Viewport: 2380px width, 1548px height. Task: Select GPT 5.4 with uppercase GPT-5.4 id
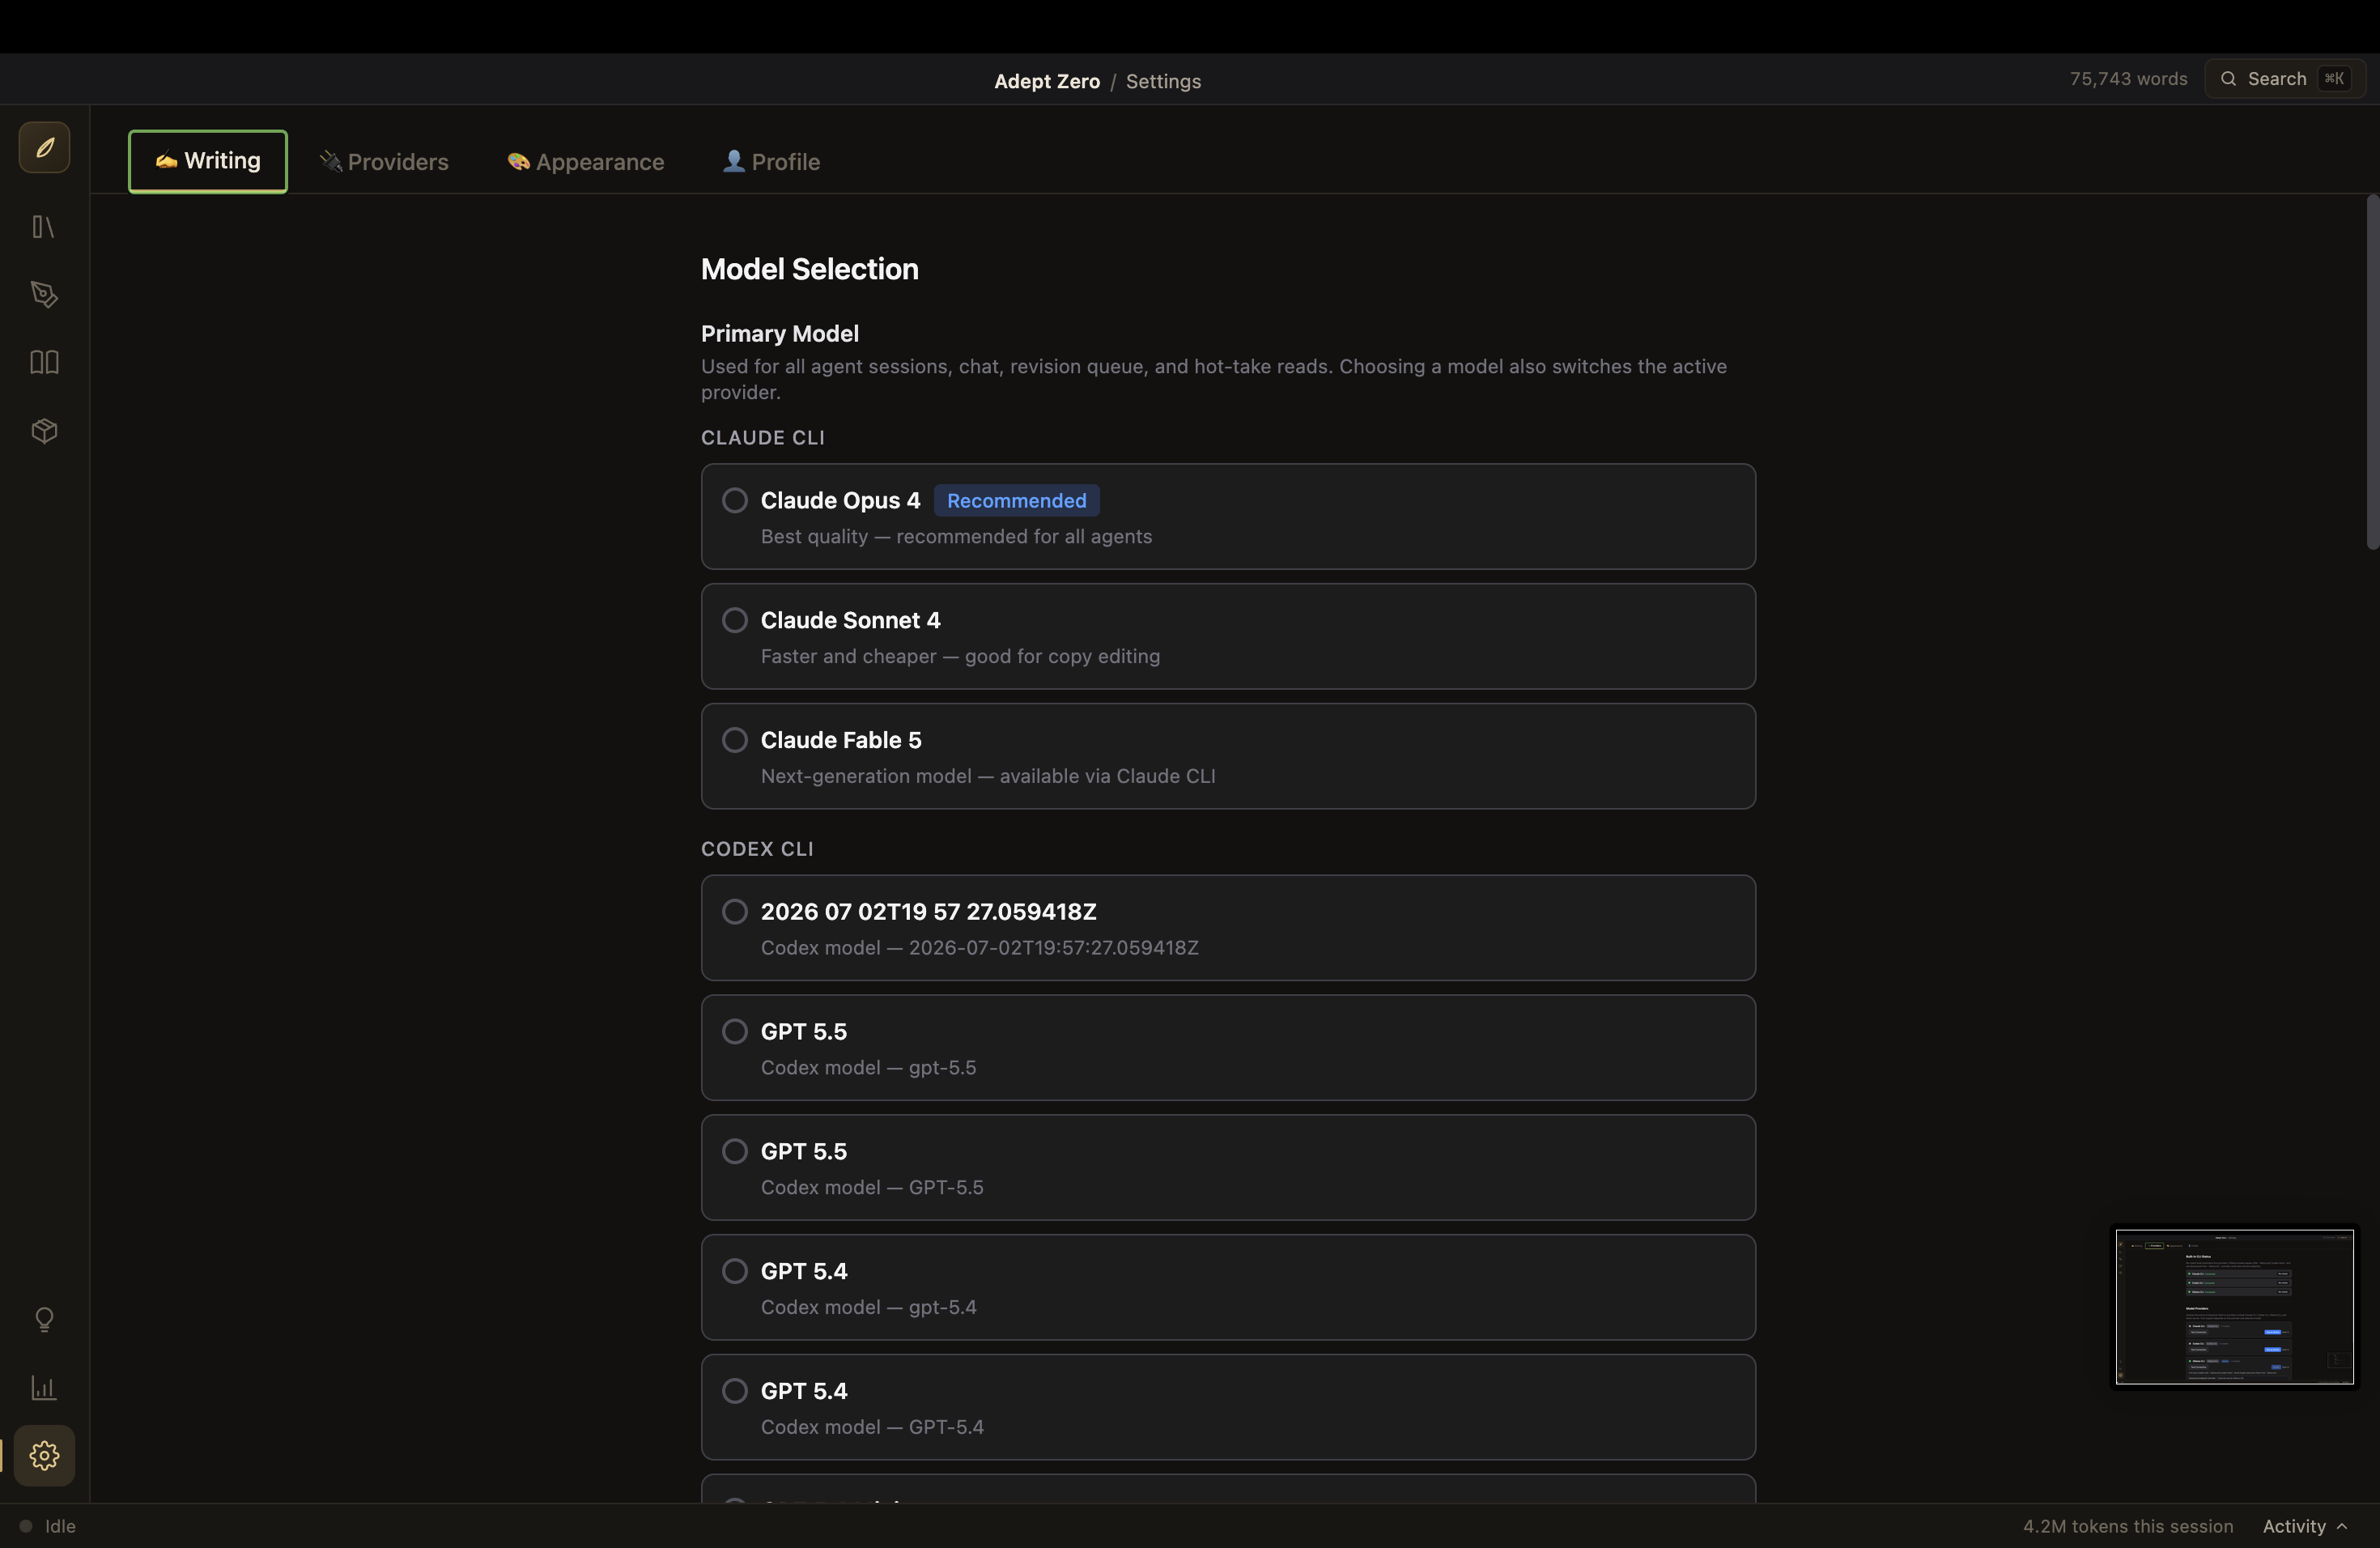tap(735, 1391)
